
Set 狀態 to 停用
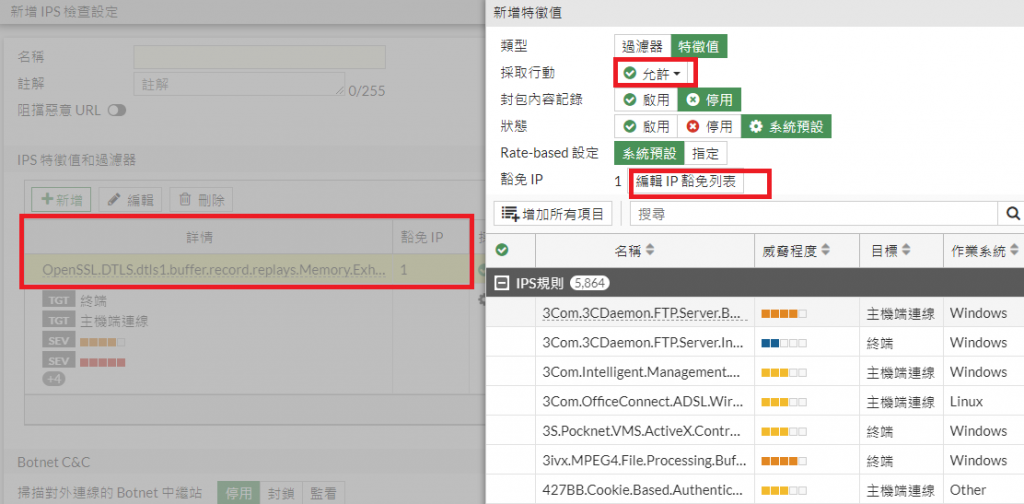[709, 127]
